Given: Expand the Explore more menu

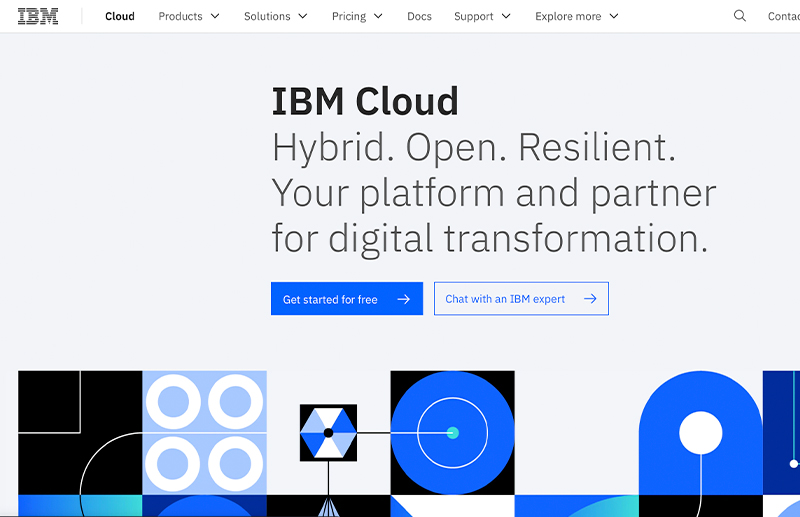Looking at the screenshot, I should (577, 16).
